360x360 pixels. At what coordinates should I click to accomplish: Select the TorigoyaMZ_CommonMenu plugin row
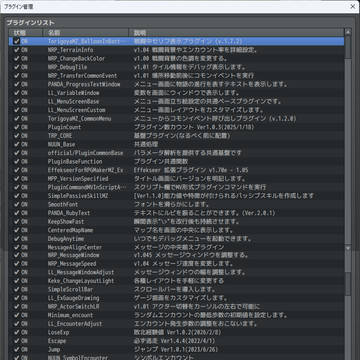(177, 119)
